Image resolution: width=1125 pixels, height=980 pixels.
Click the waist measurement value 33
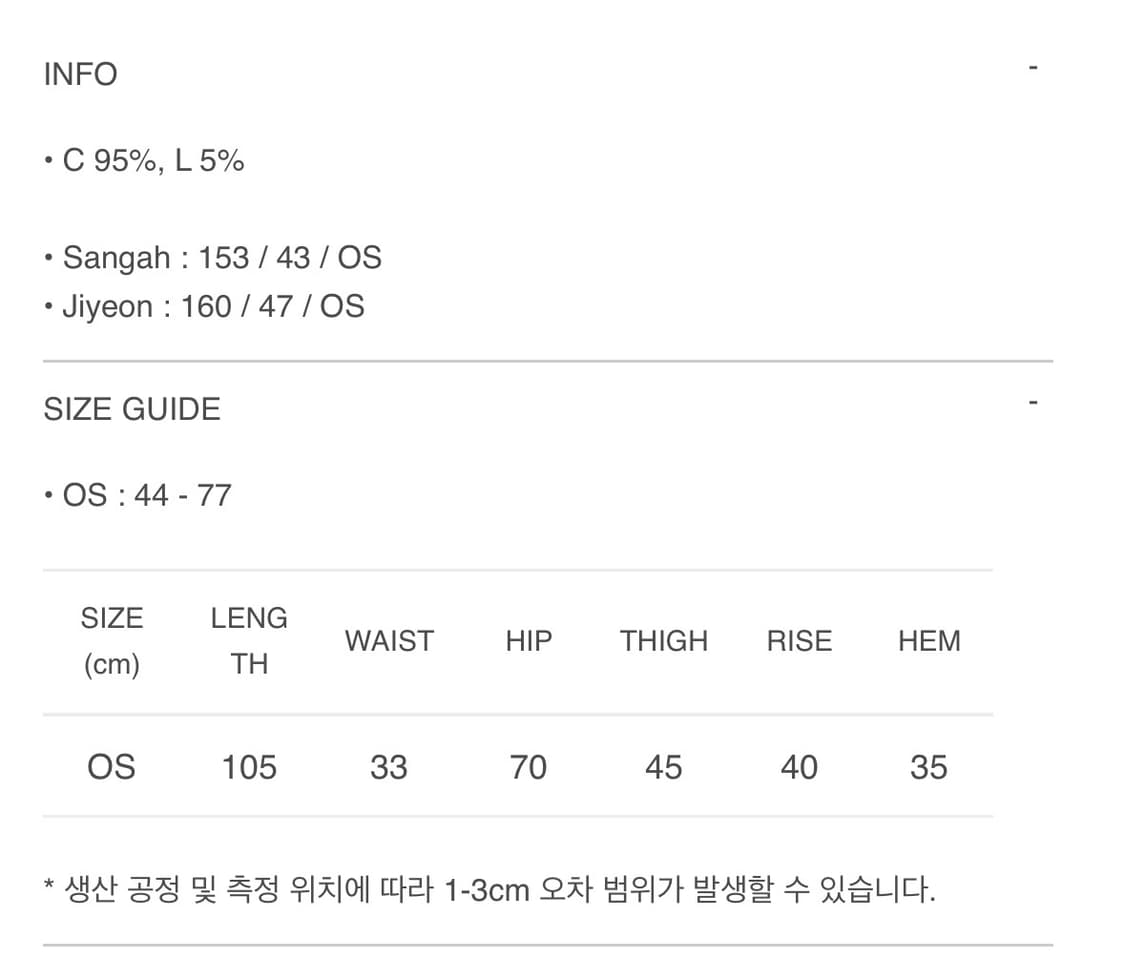pyautogui.click(x=389, y=767)
